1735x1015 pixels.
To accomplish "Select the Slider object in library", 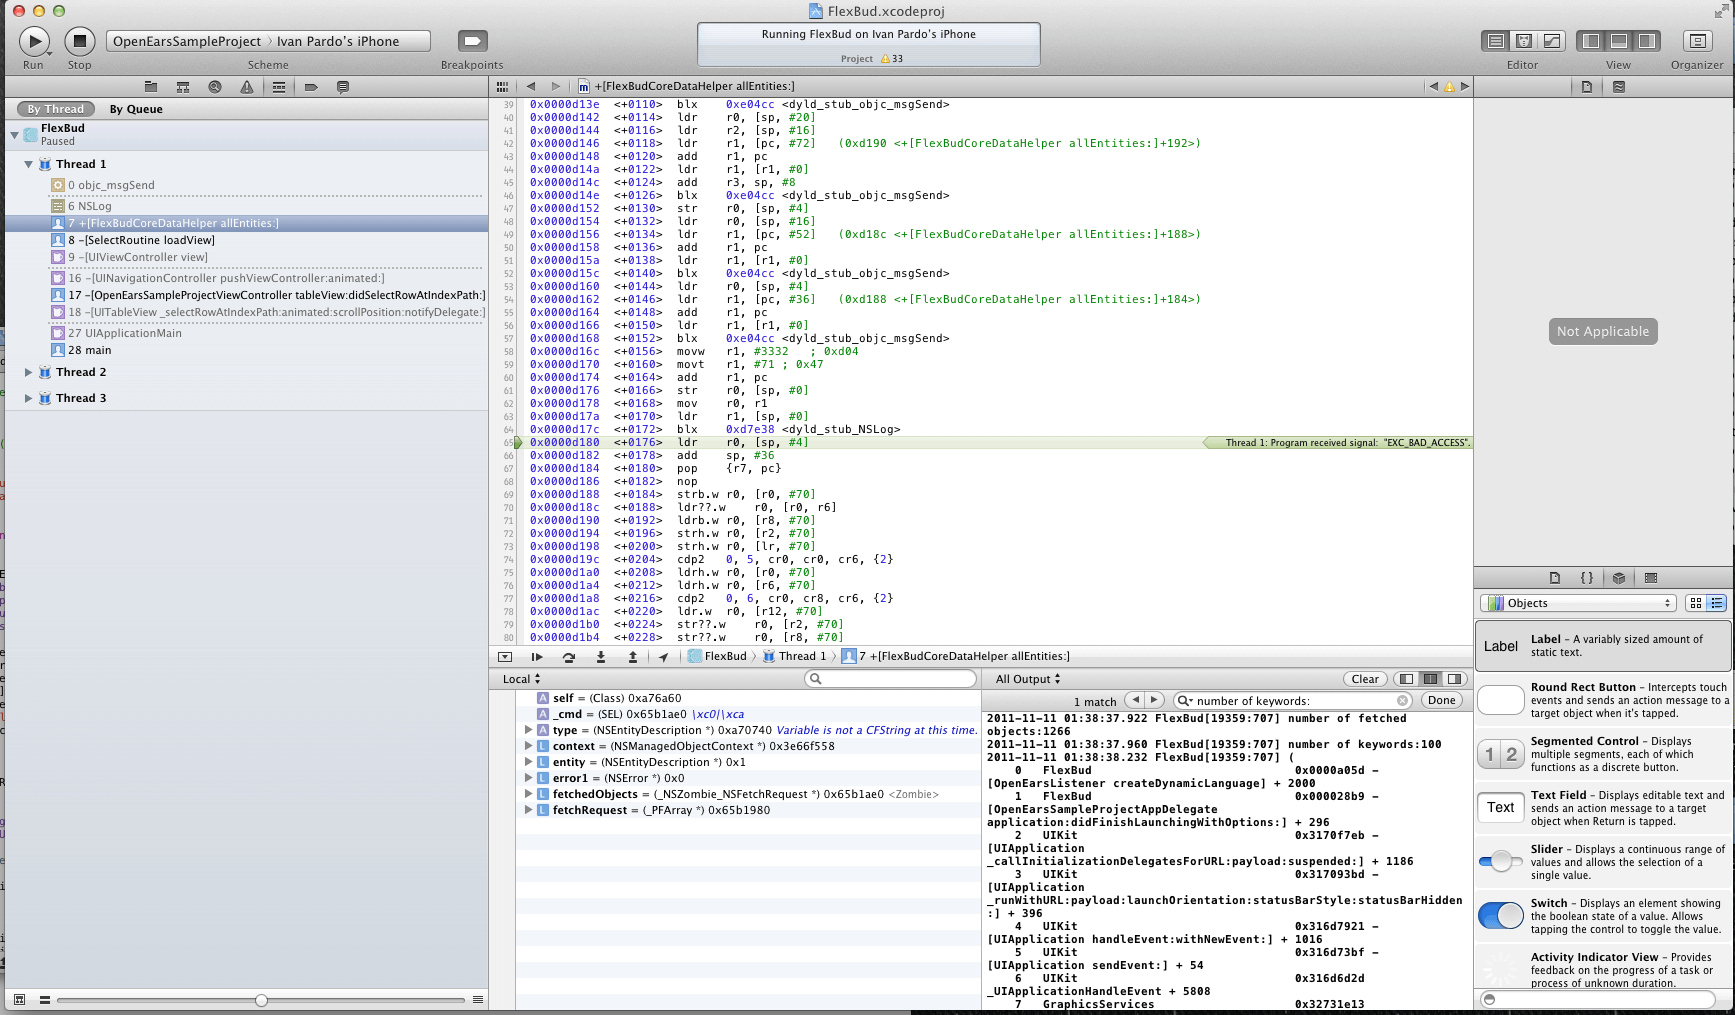I will [x=1603, y=862].
